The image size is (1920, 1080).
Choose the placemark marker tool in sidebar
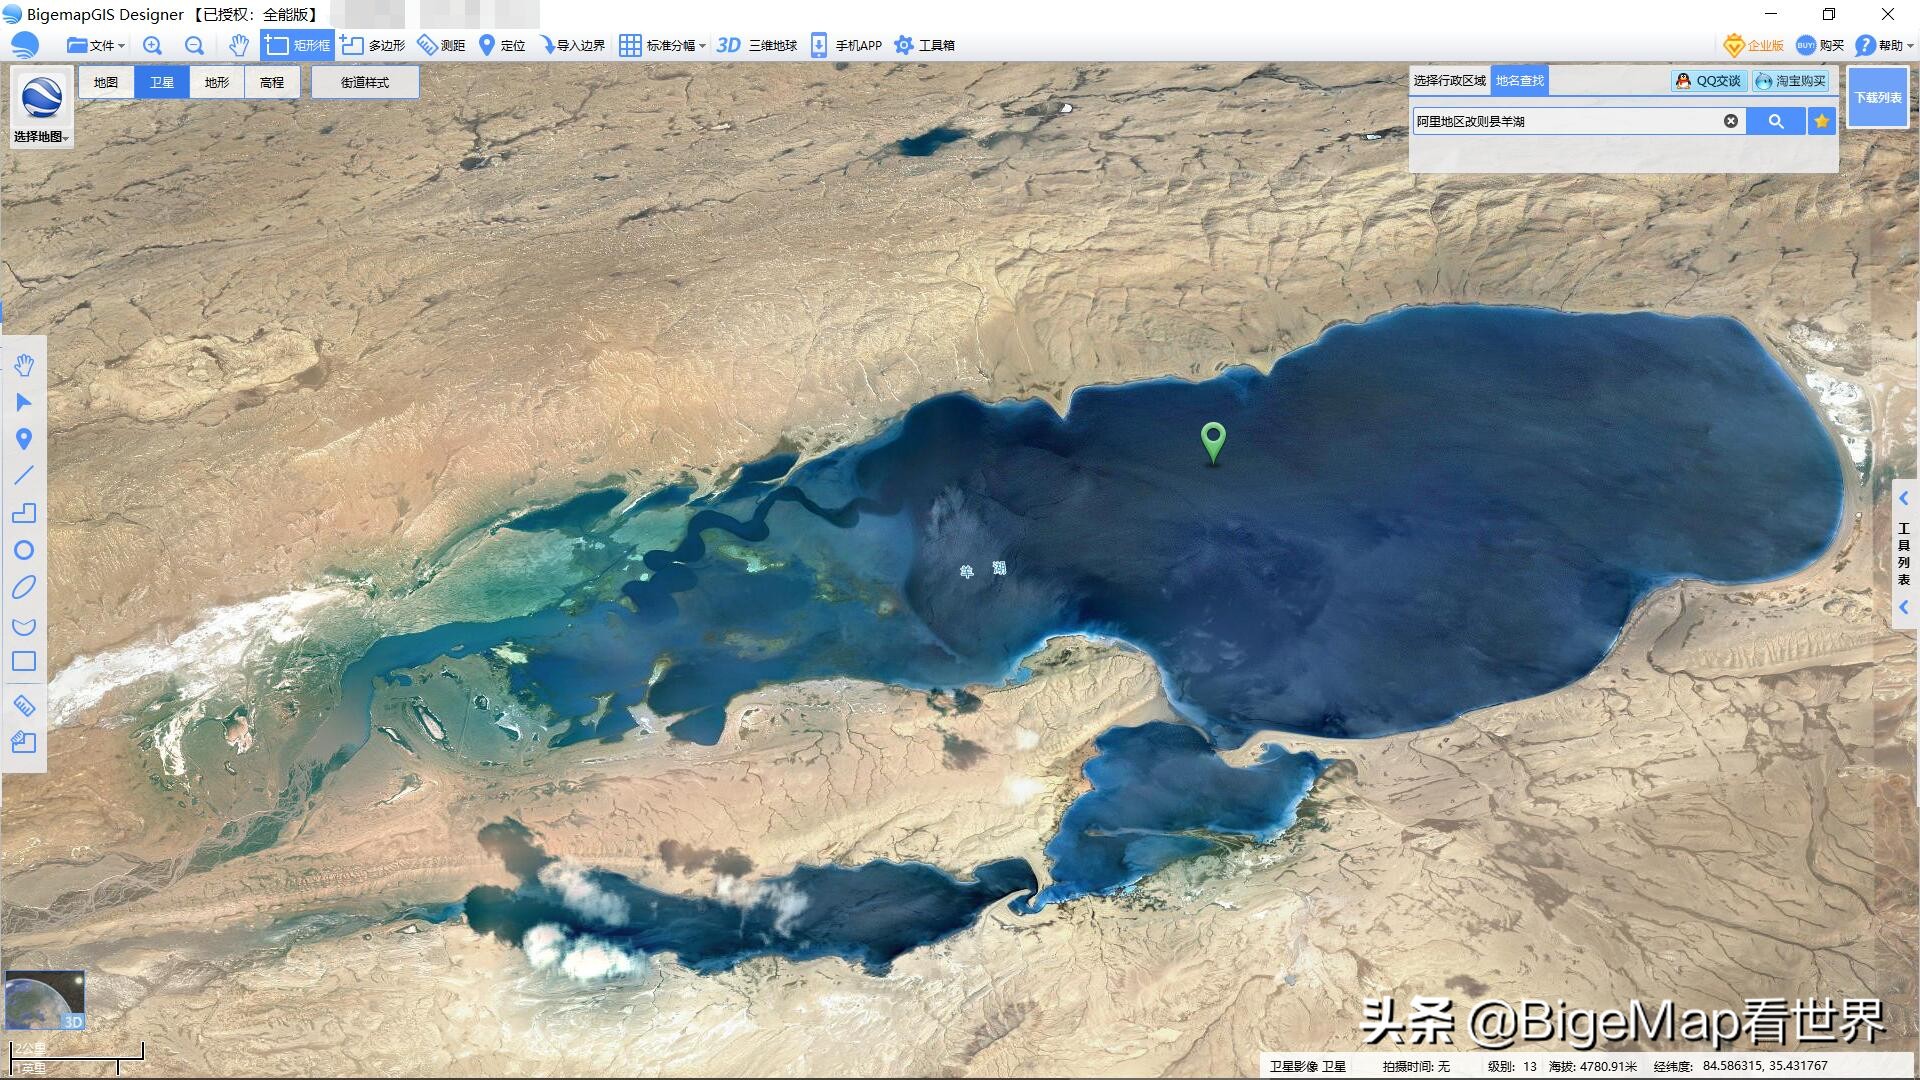pos(24,440)
